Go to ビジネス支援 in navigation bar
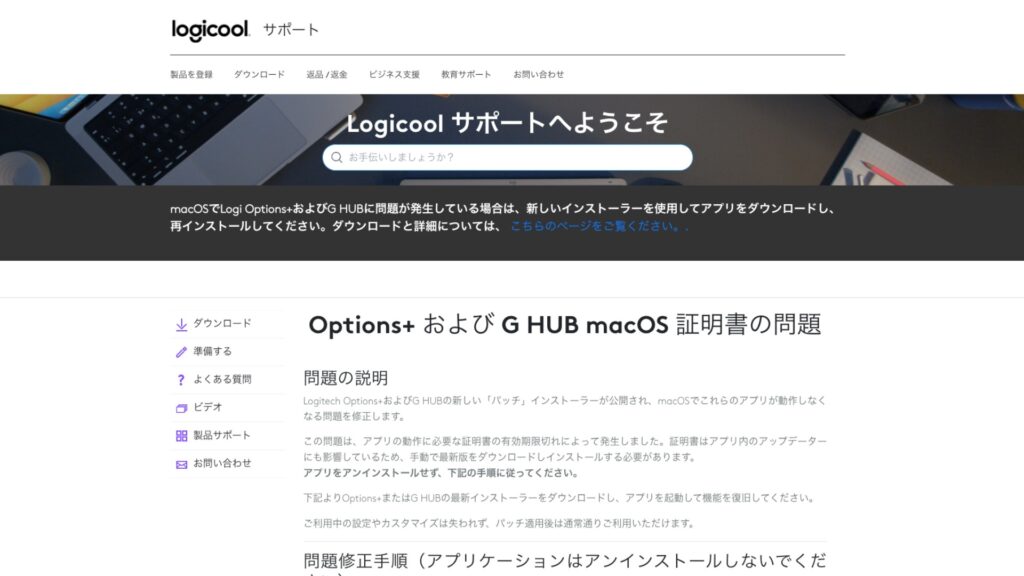 point(394,75)
